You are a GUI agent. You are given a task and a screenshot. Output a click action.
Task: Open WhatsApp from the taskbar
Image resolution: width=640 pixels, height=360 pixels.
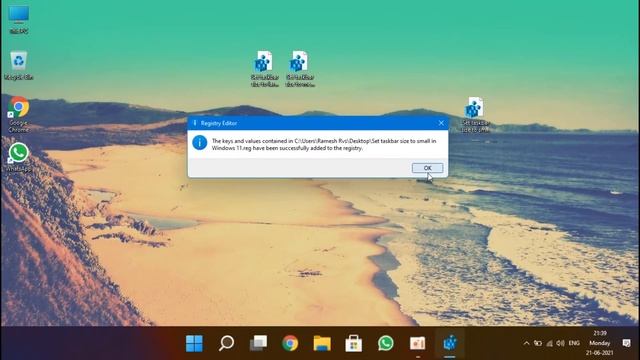(386, 343)
